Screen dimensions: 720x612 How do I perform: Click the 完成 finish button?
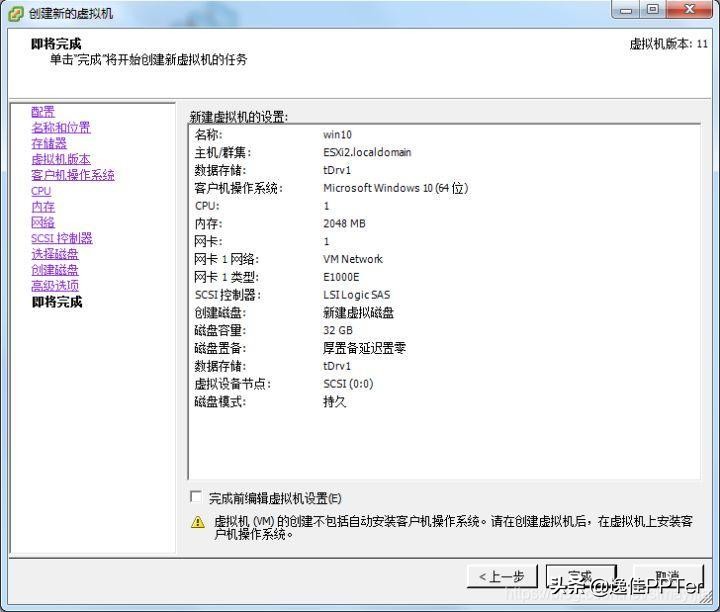[x=580, y=576]
